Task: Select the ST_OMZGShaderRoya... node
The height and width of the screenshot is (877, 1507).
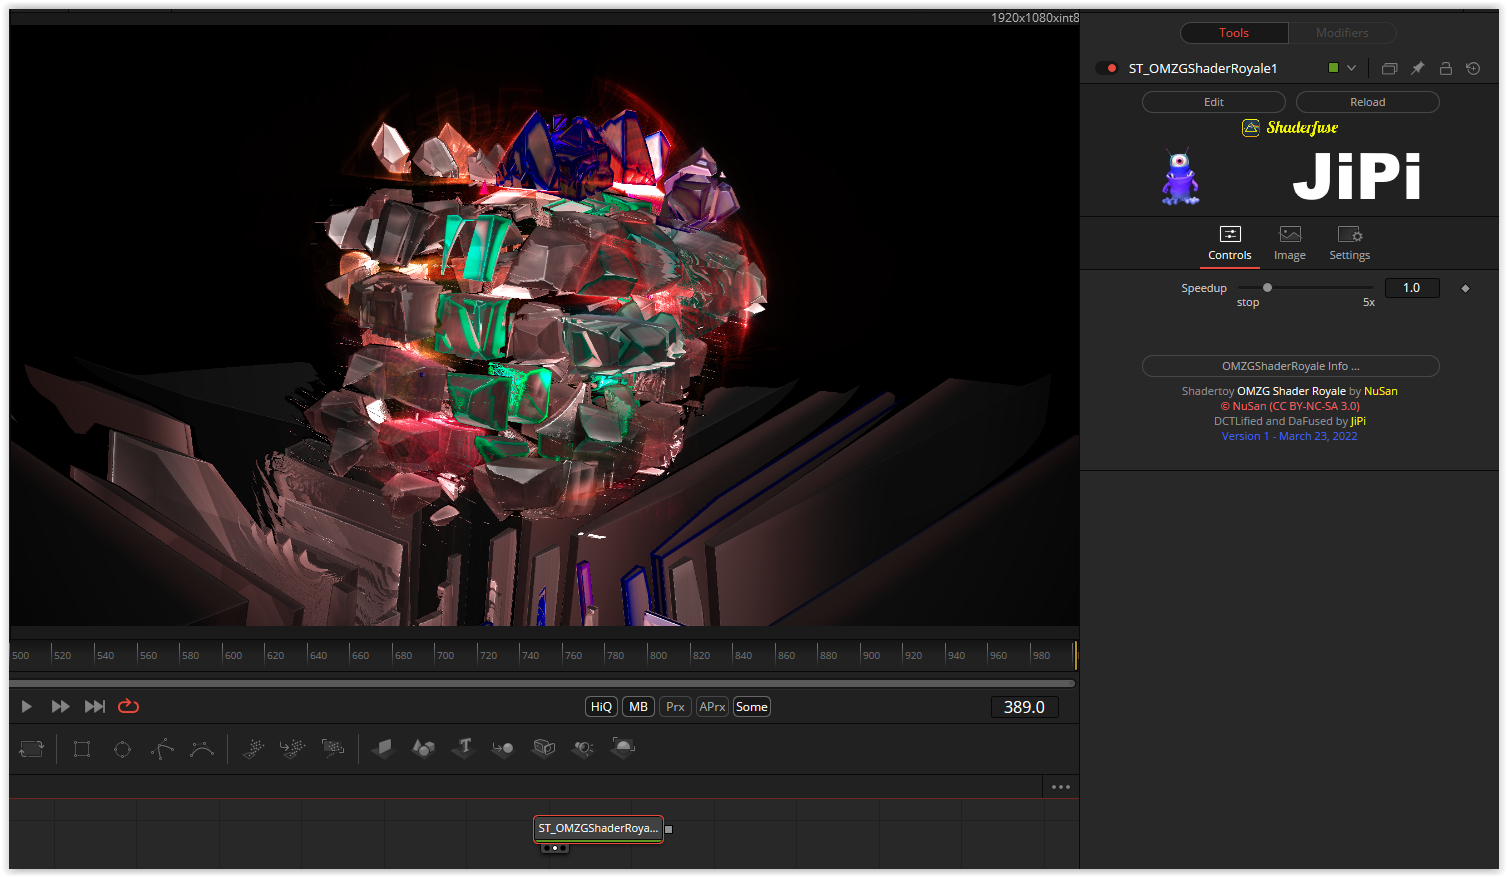Action: pyautogui.click(x=598, y=828)
